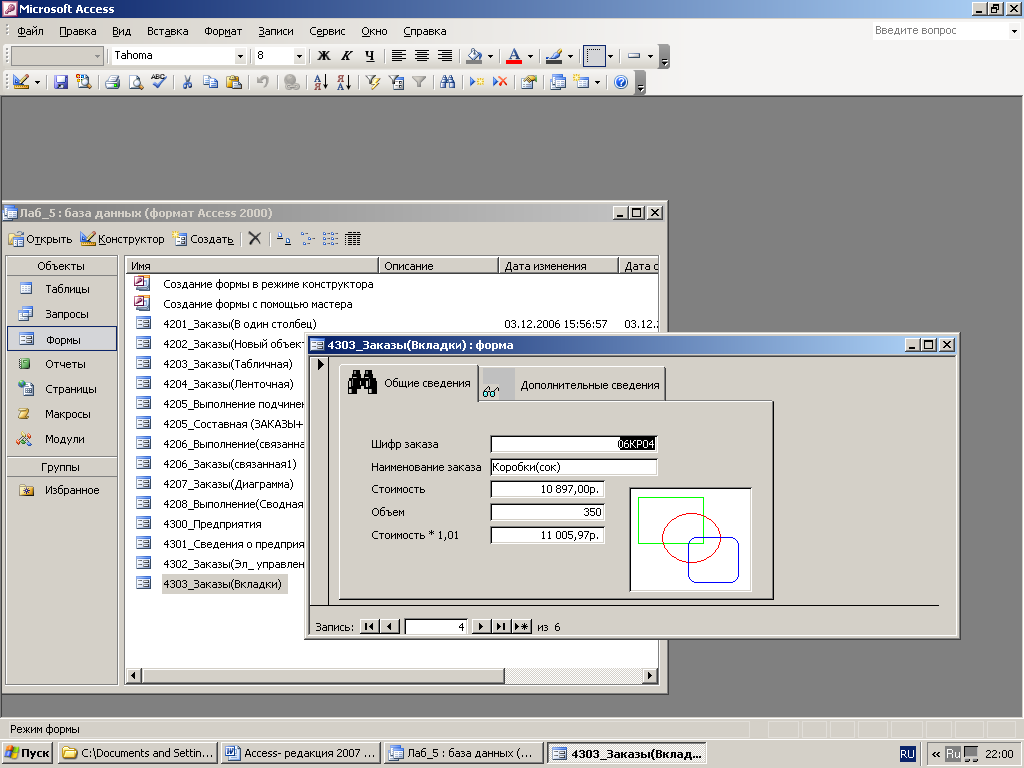Click the Copy icon
This screenshot has height=768, width=1024.
click(210, 82)
